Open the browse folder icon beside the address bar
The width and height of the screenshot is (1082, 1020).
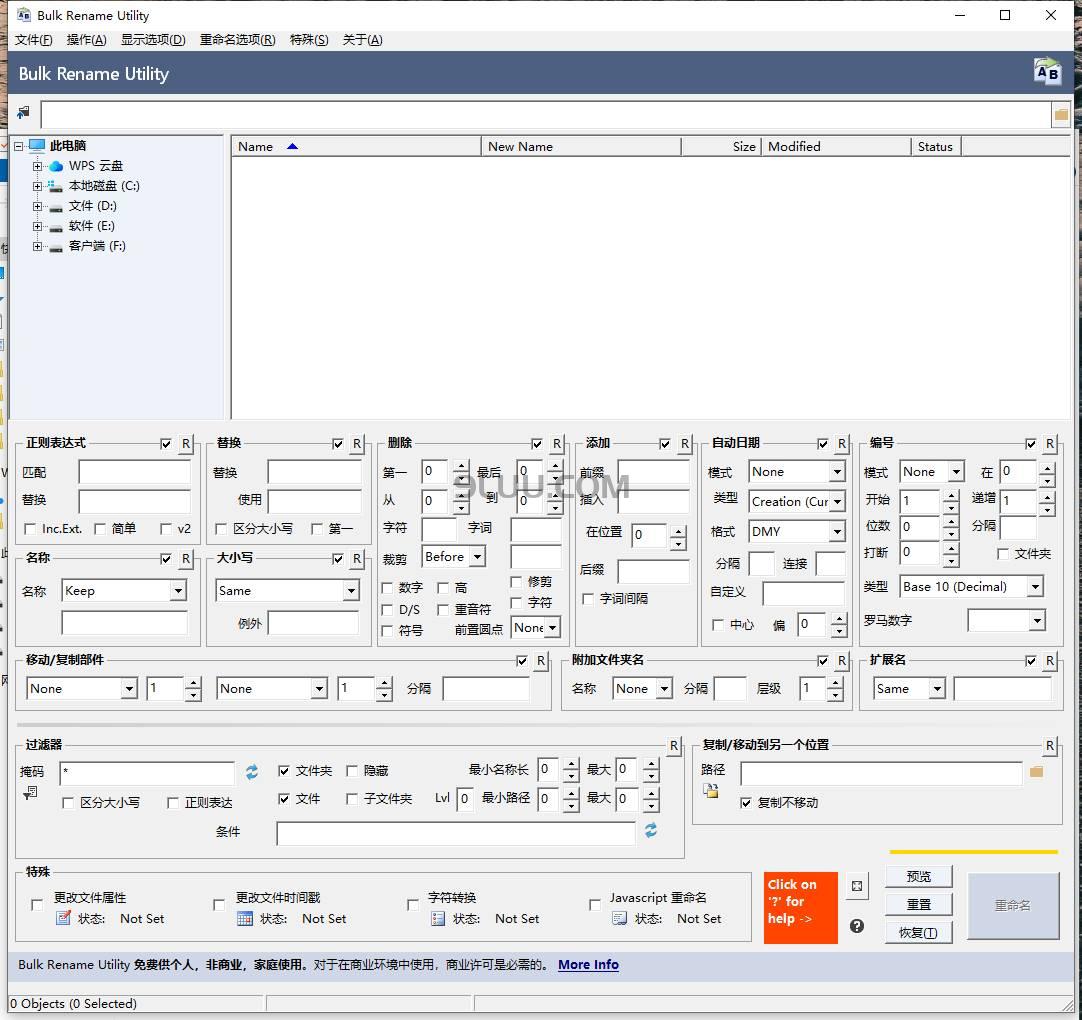[1061, 115]
